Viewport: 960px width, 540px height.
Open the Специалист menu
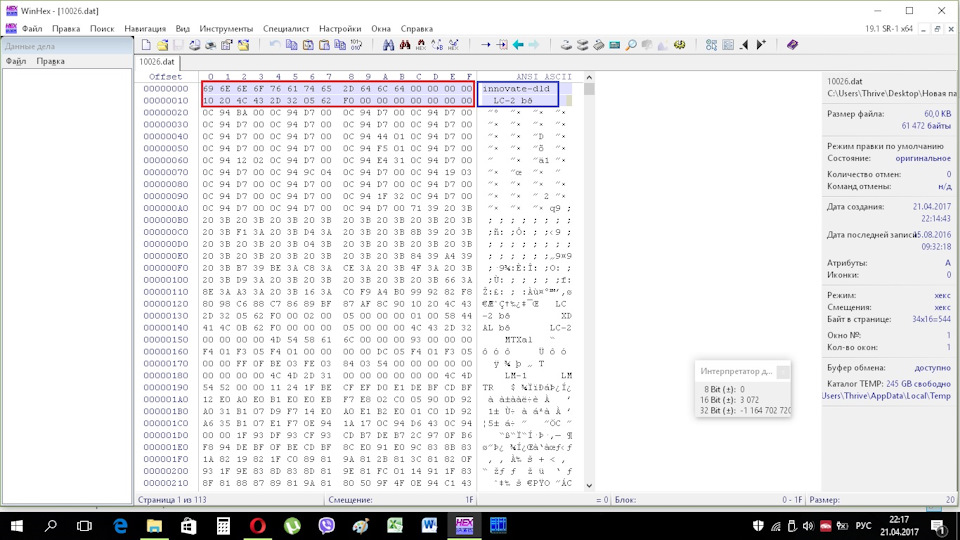click(286, 29)
